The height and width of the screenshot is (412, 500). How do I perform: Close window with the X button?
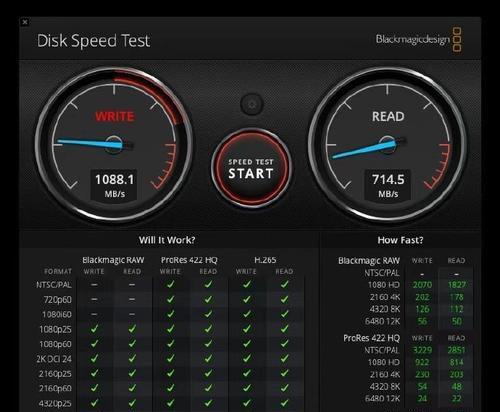25,22
